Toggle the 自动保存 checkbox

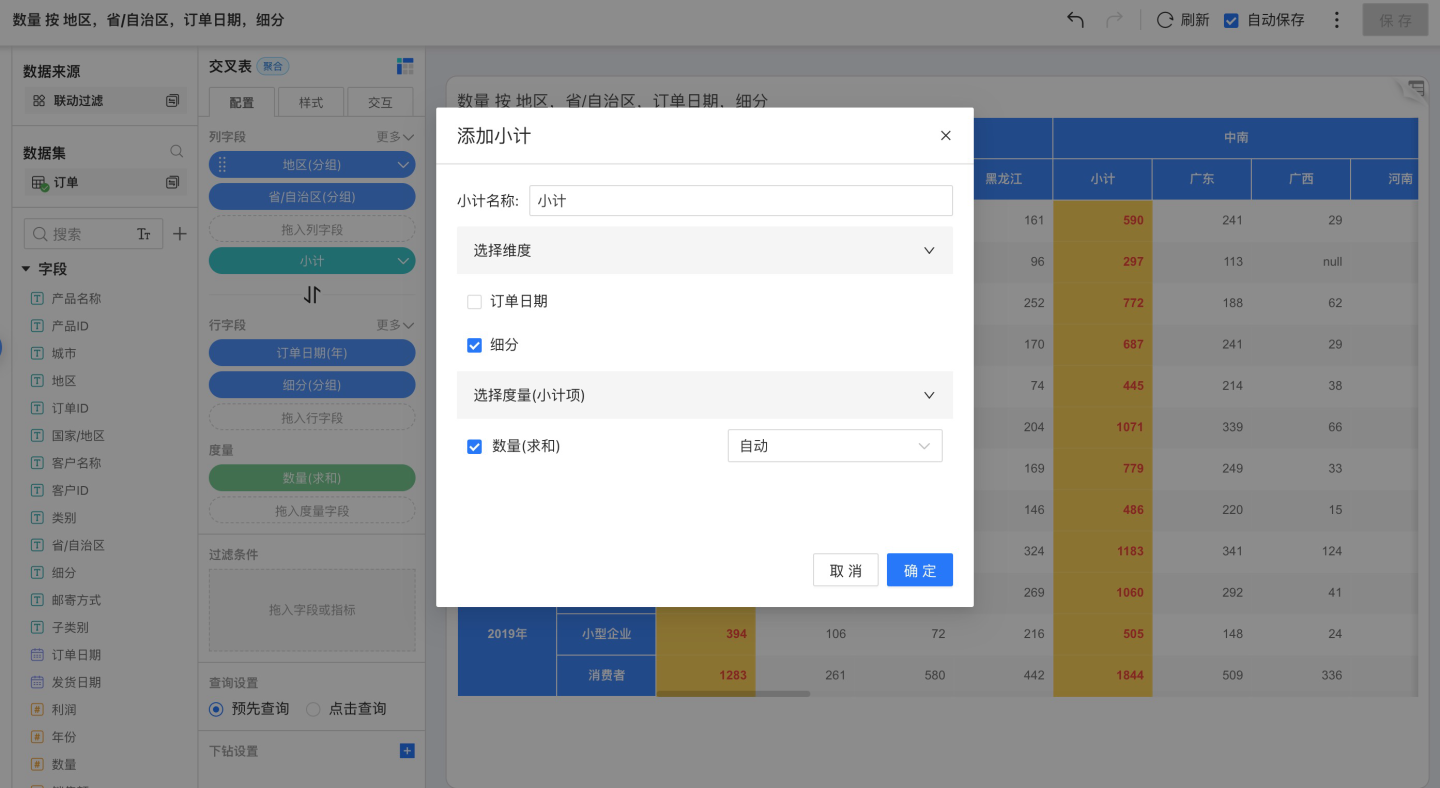coord(1232,20)
